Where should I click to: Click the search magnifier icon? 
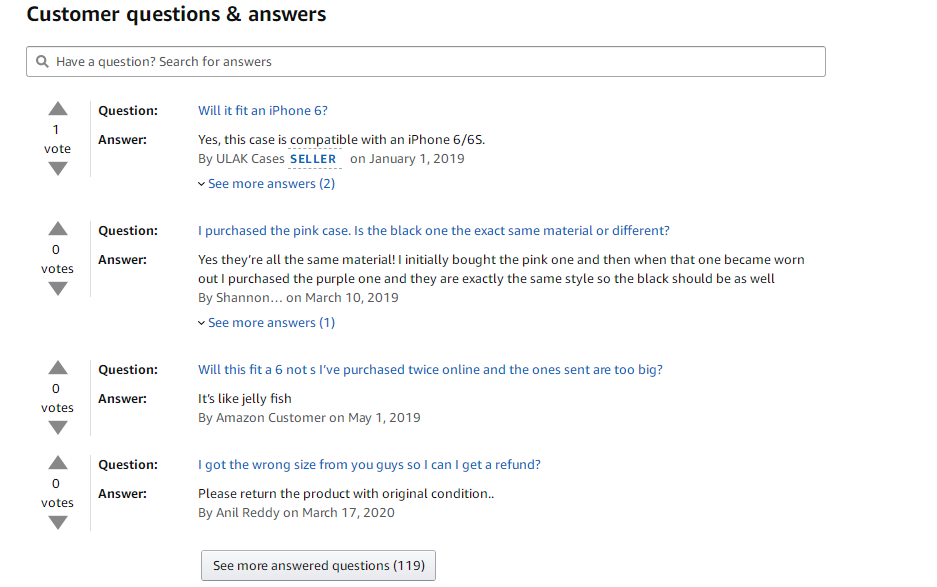[x=42, y=62]
